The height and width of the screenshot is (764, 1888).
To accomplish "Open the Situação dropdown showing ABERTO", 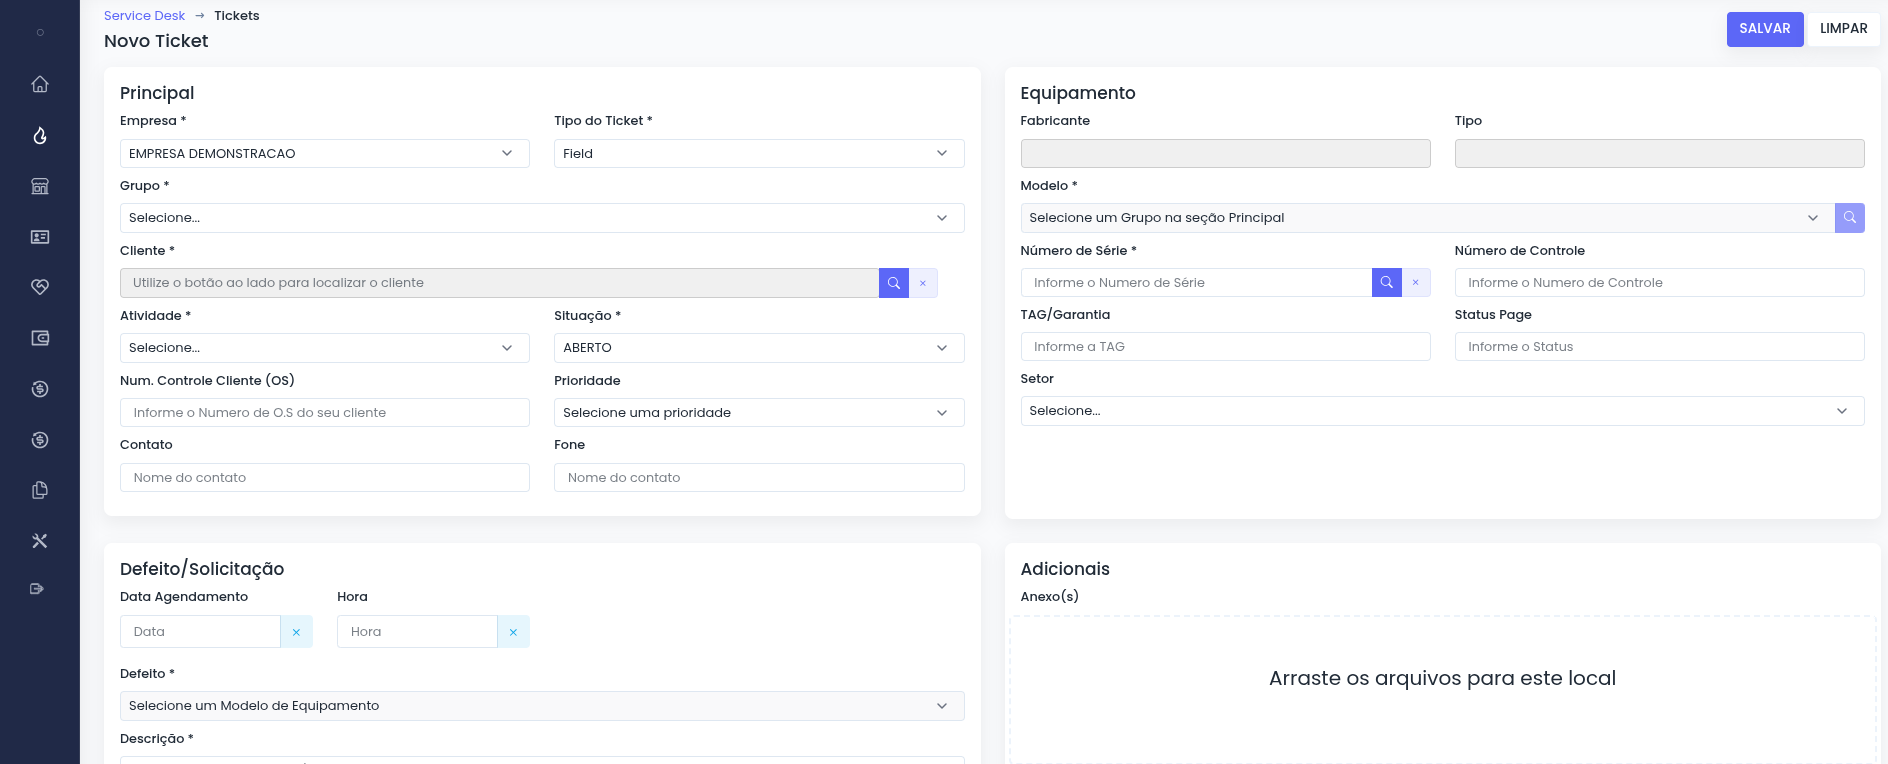I will 758,348.
